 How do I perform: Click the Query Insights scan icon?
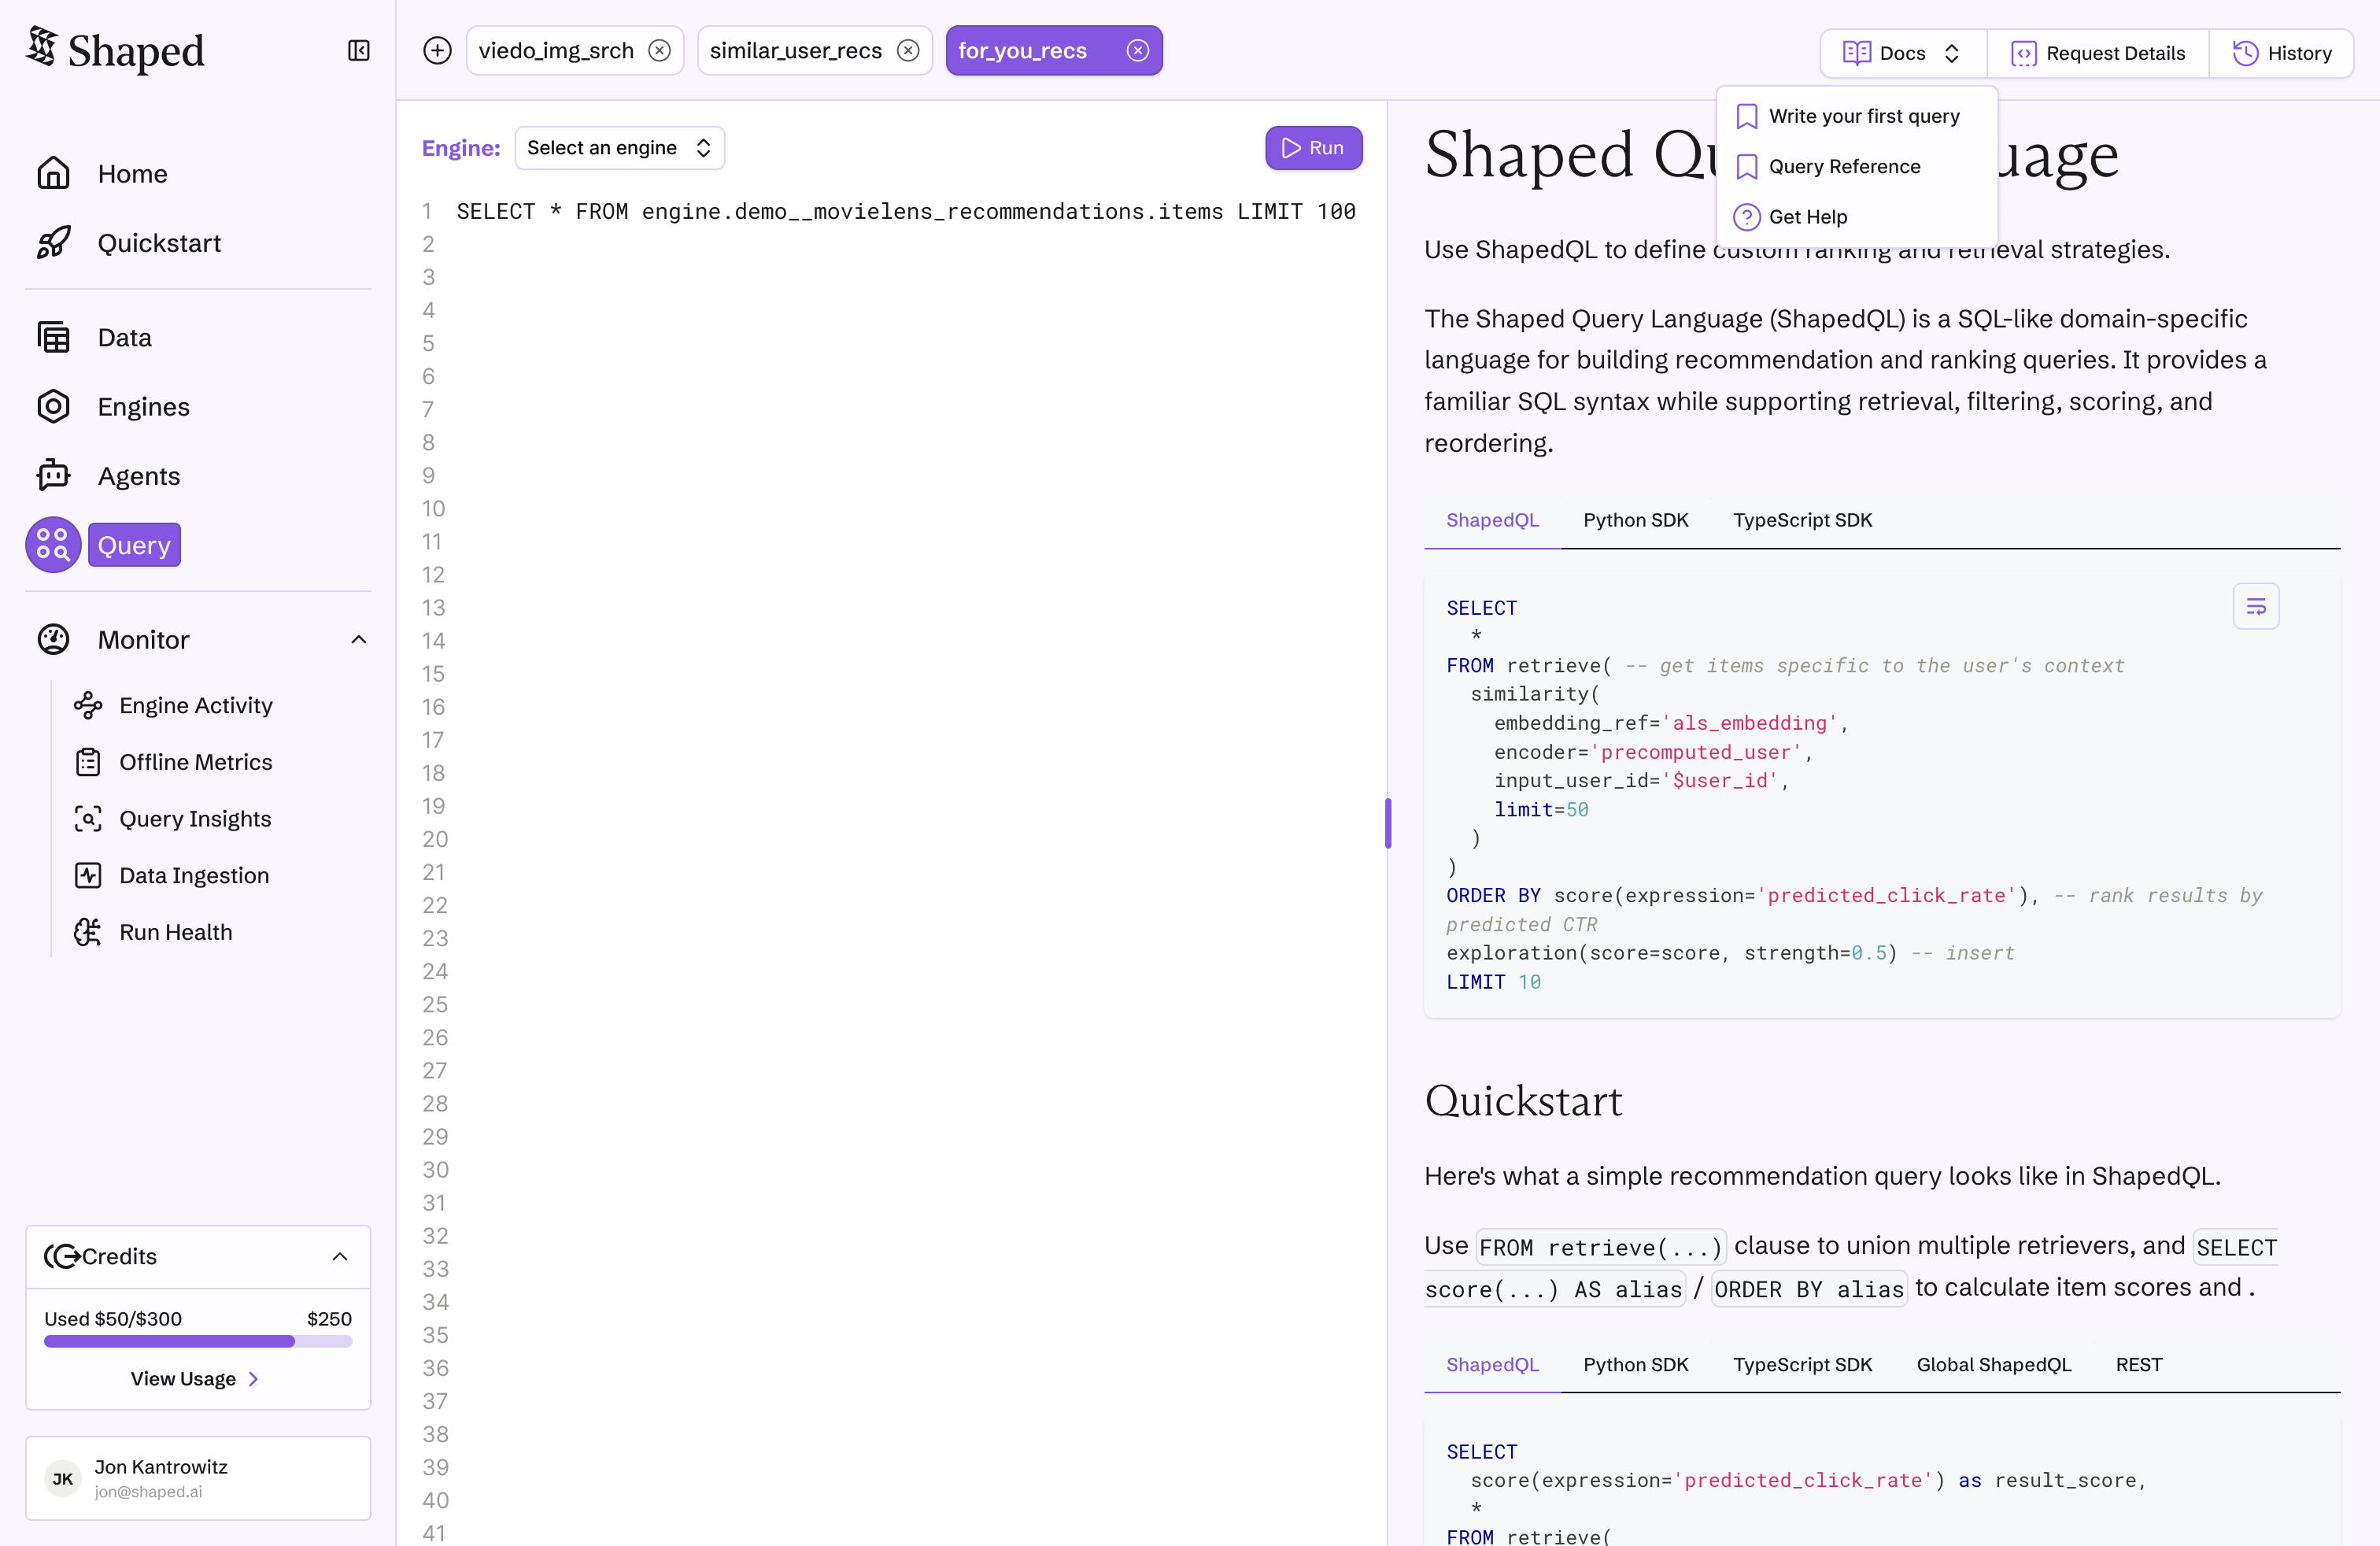[88, 819]
